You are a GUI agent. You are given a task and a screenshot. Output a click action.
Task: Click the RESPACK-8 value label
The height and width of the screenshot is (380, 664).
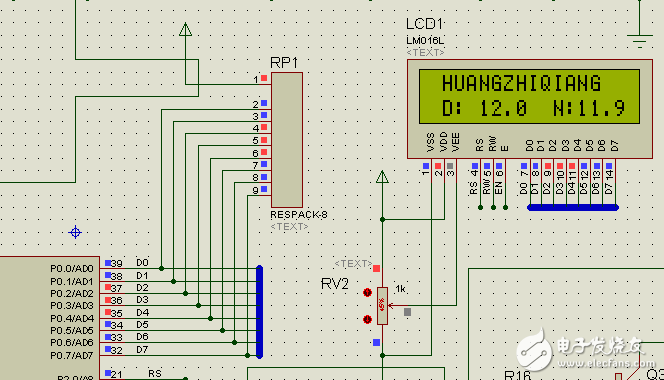click(299, 215)
